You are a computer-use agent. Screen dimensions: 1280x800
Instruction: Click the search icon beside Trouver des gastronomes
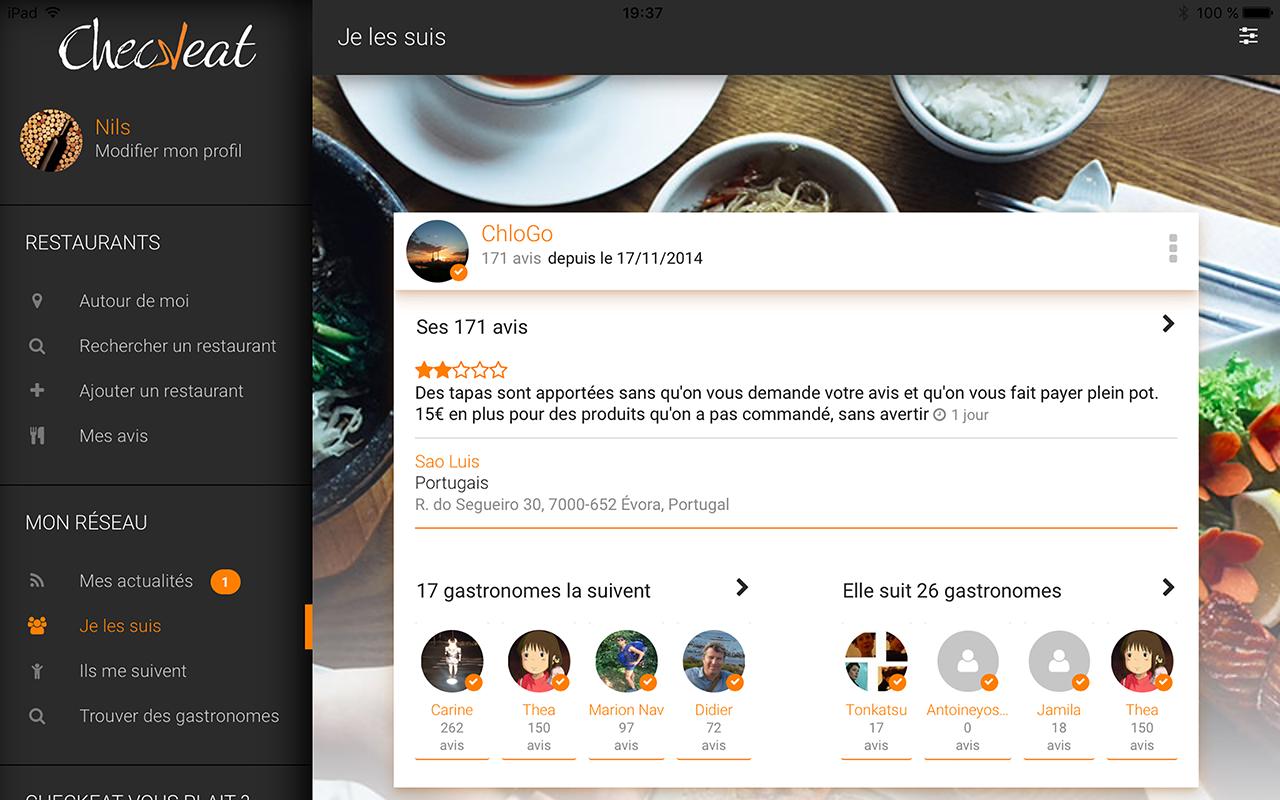tap(37, 716)
